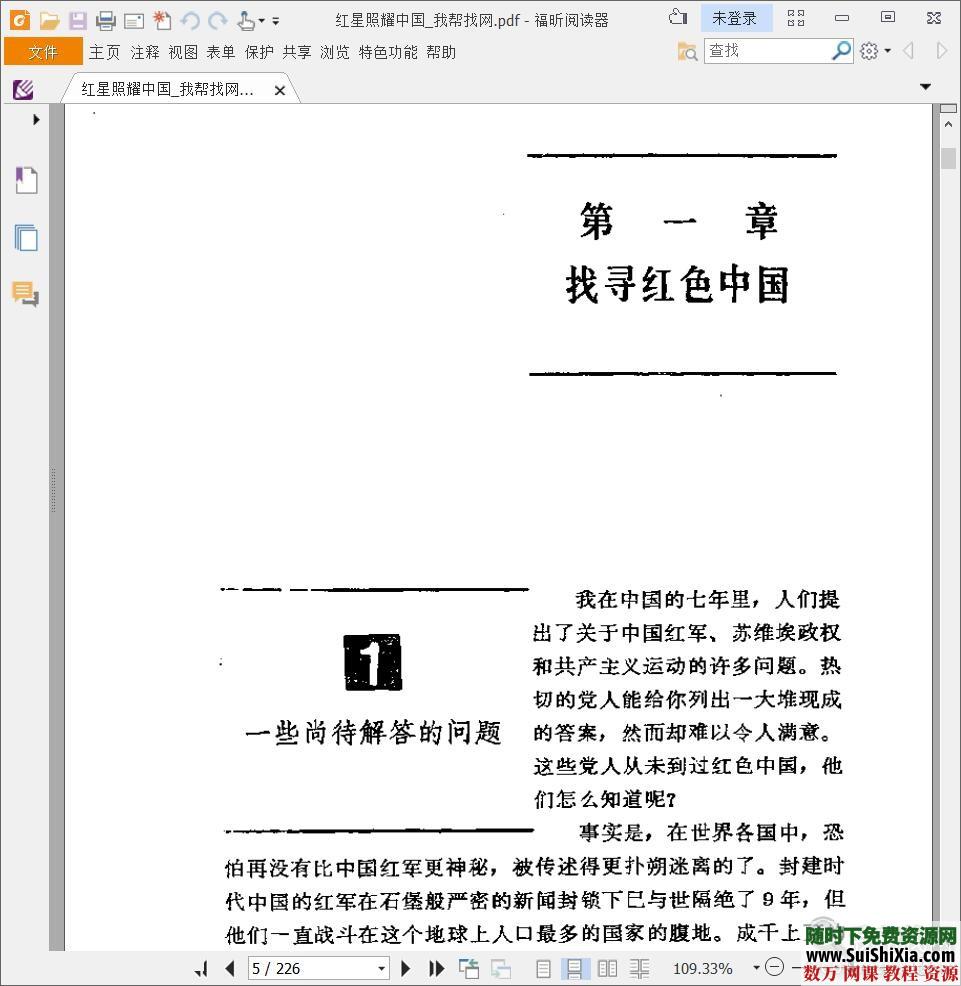The width and height of the screenshot is (961, 986).
Task: Print the document via the Print icon
Action: (104, 19)
